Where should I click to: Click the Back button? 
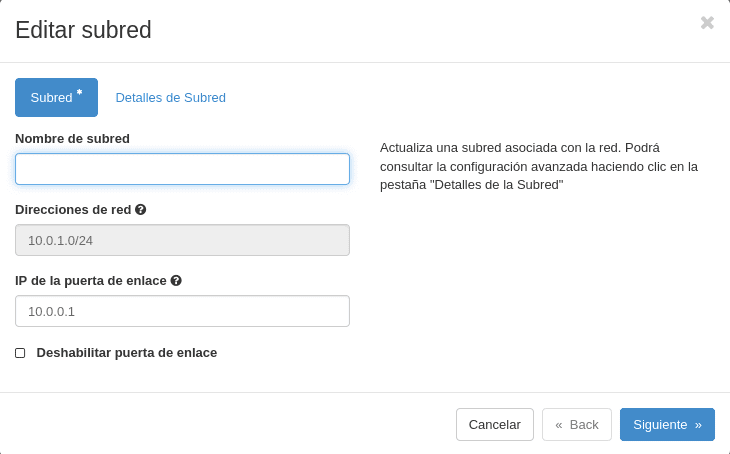coord(576,425)
